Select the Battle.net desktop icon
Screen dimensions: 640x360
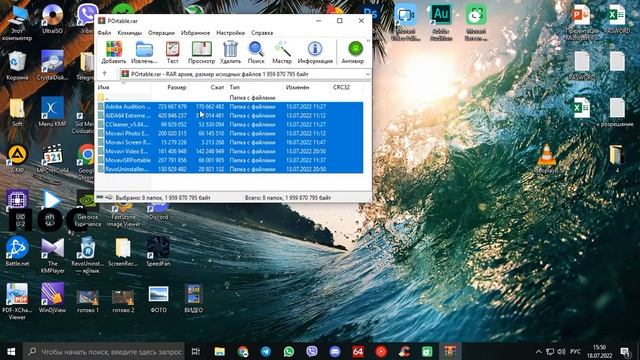17,251
